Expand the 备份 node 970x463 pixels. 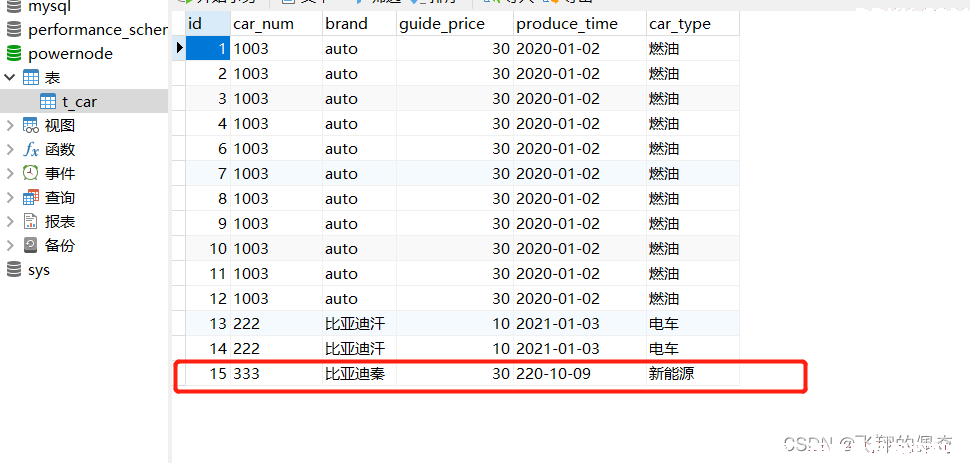[9, 245]
